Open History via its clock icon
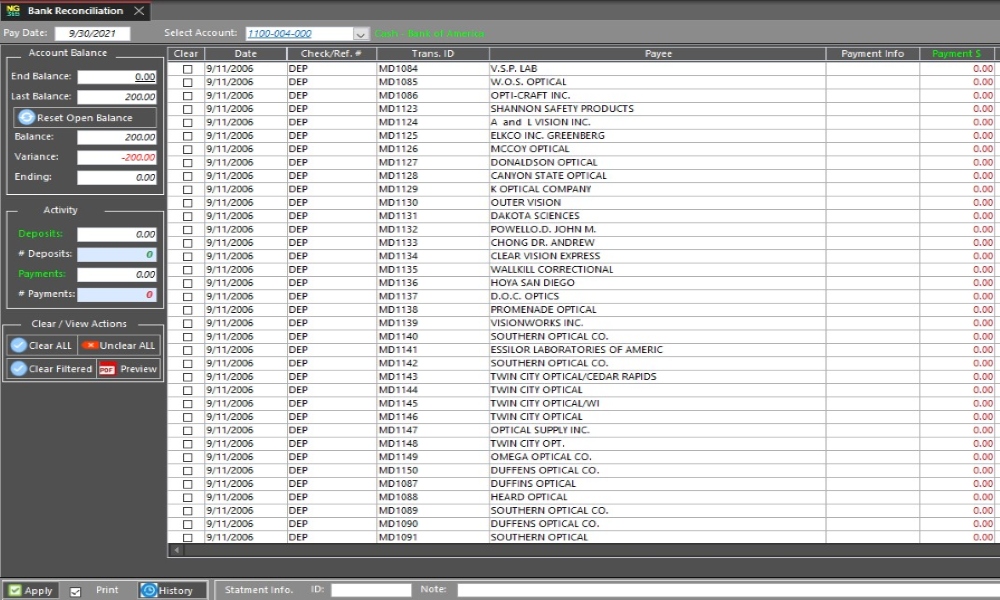Viewport: 1000px width, 600px height. (149, 591)
